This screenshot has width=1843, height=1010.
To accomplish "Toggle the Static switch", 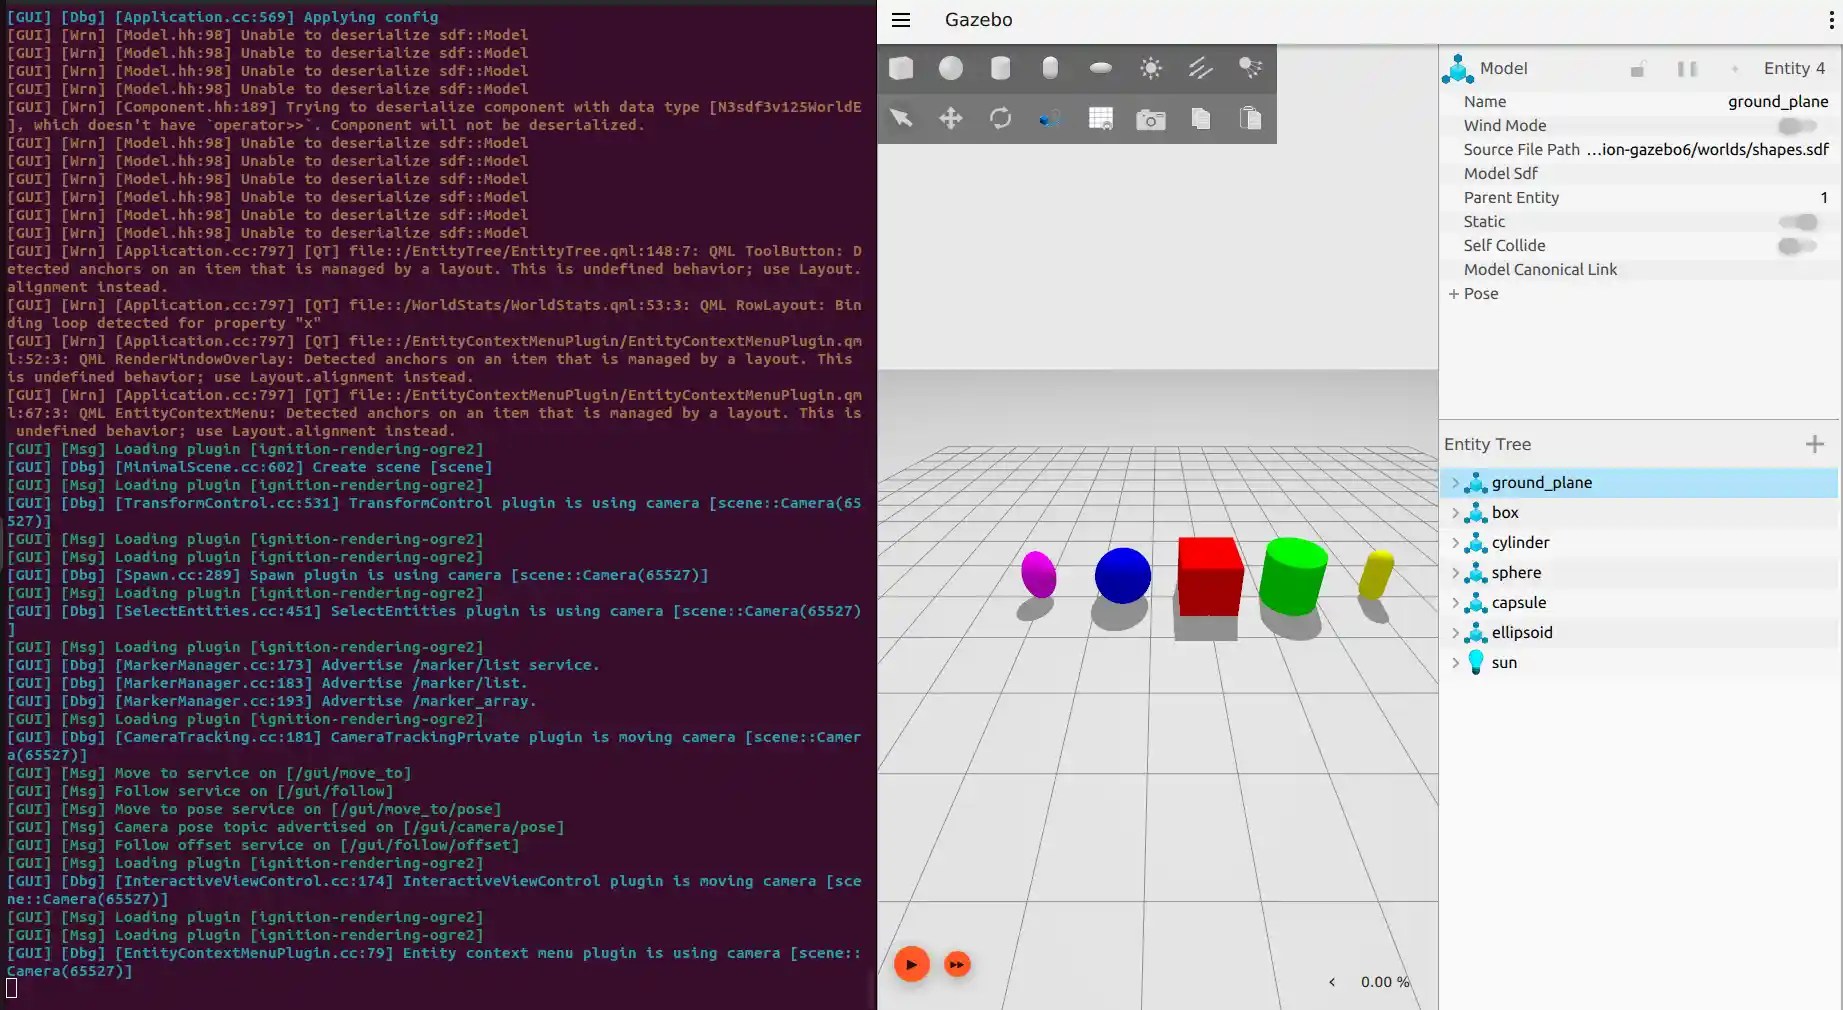I will pyautogui.click(x=1797, y=222).
